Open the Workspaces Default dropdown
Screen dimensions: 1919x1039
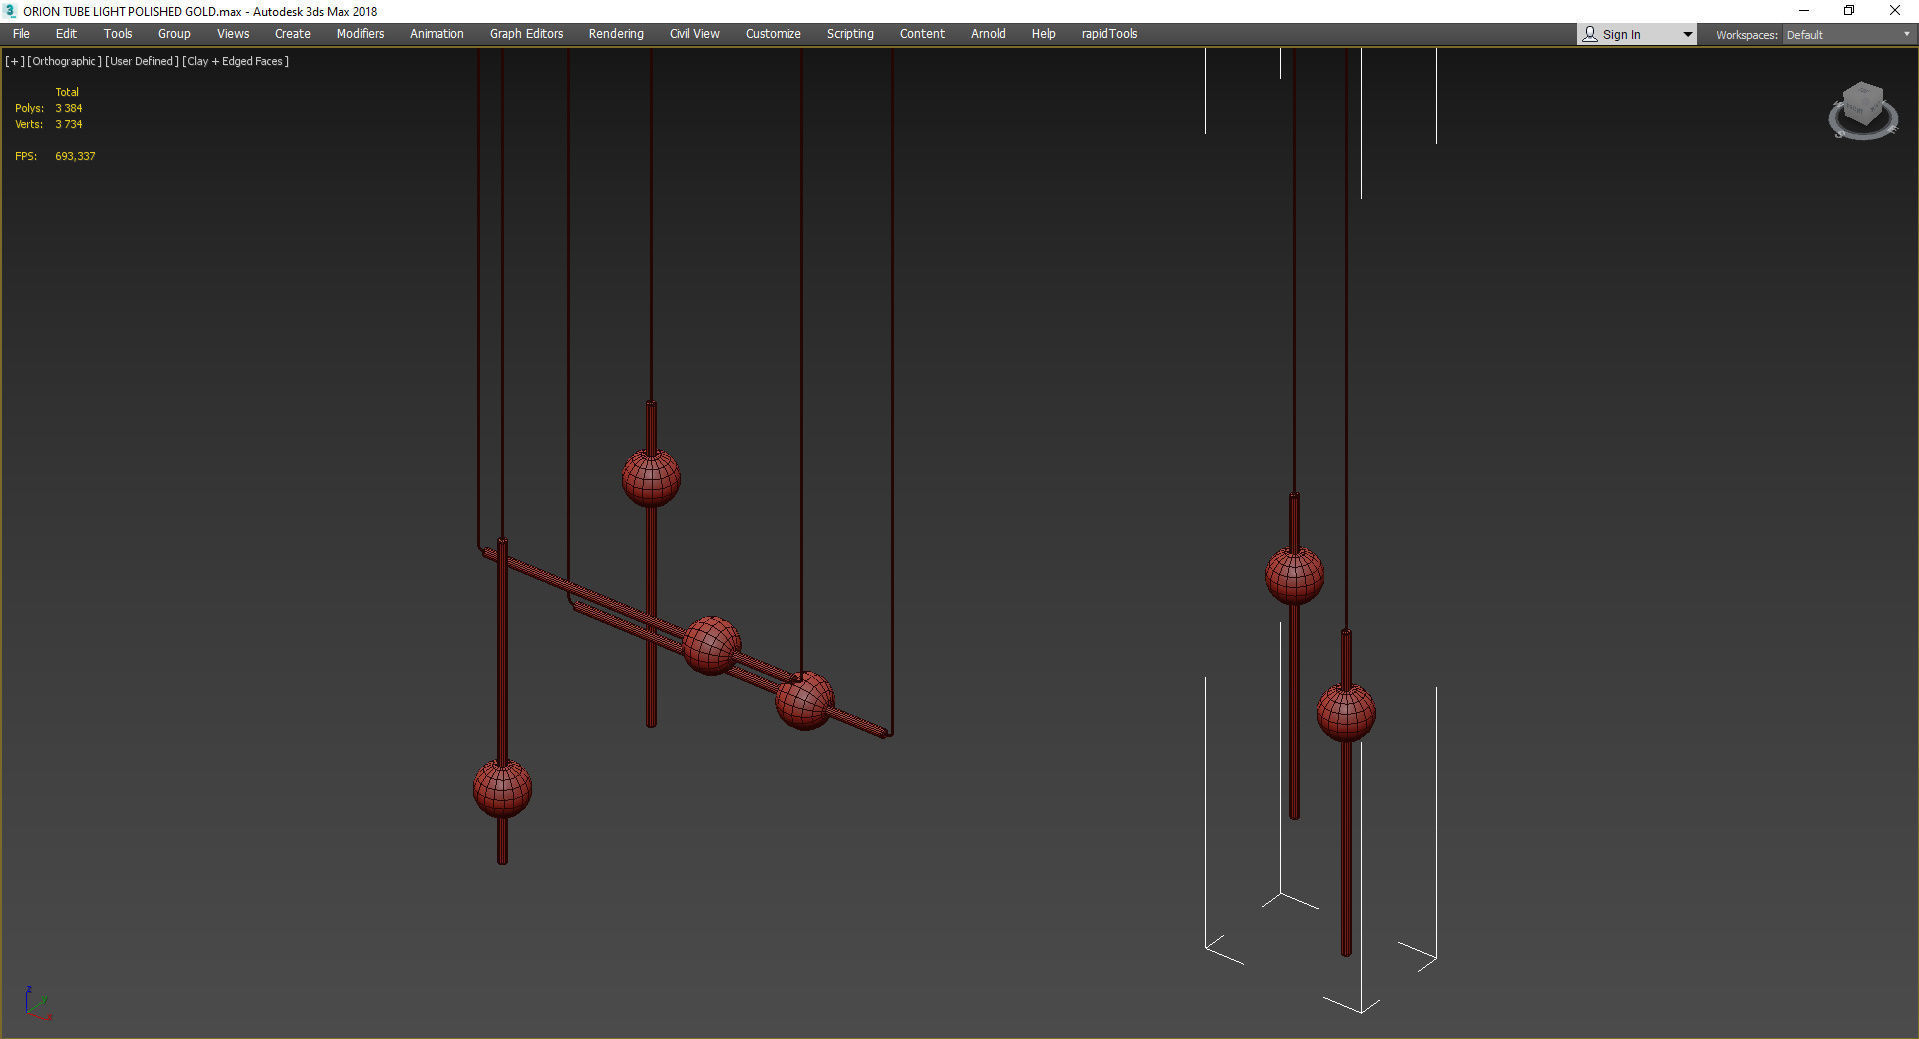click(1848, 35)
